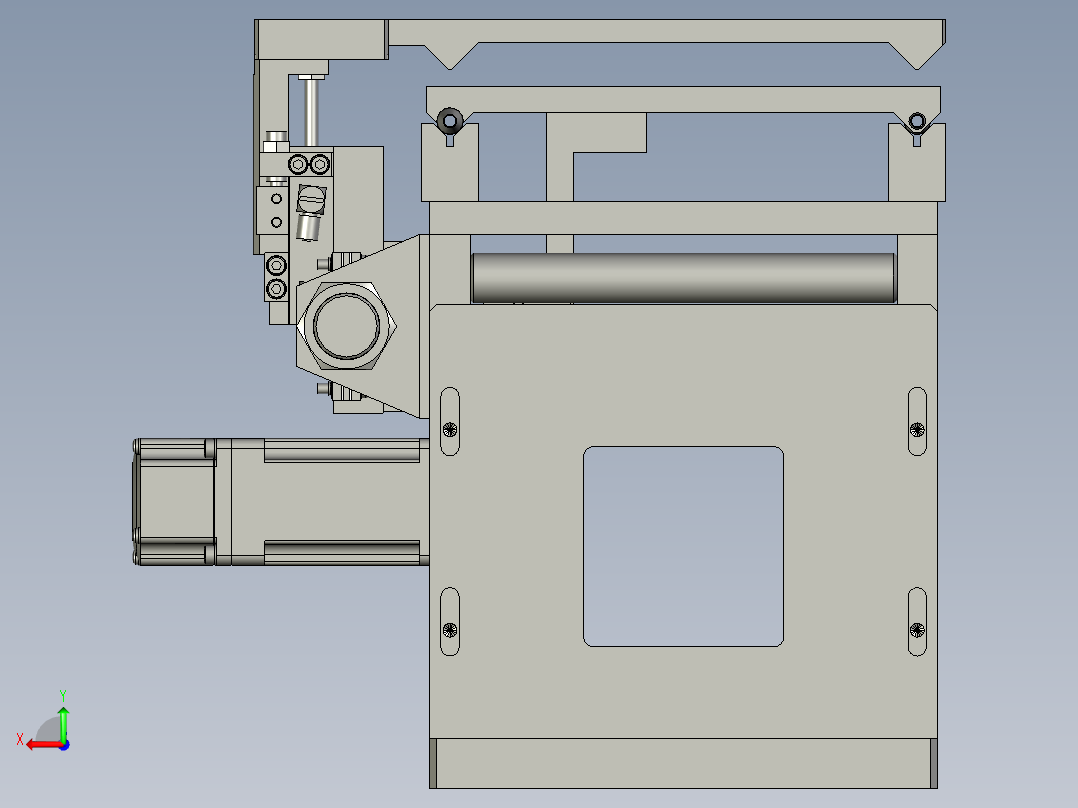The width and height of the screenshot is (1078, 808).
Task: Select the left black ring in the V-block
Action: tap(450, 121)
